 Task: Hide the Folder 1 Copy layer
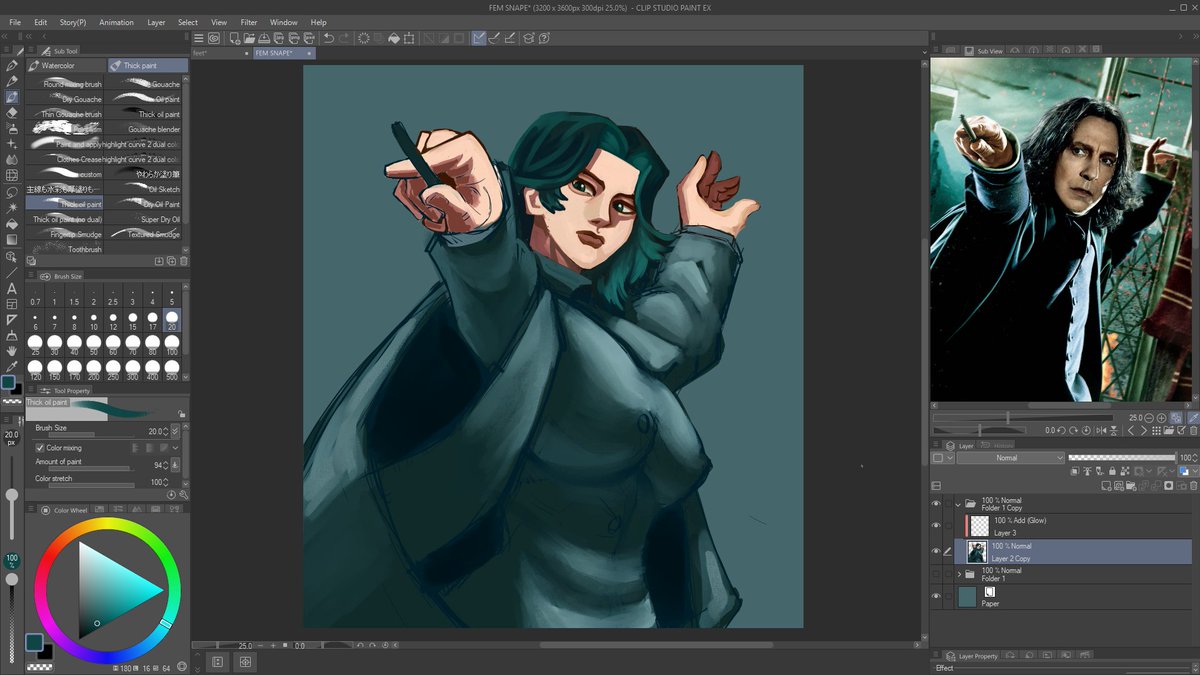click(936, 504)
